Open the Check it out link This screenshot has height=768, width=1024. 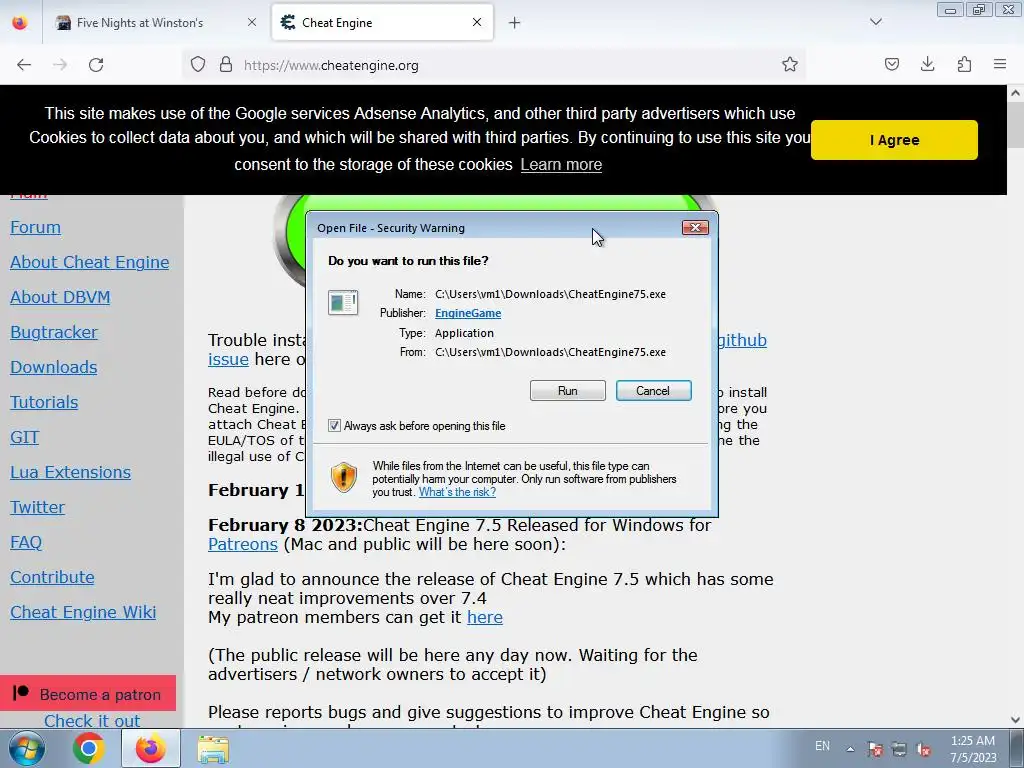click(x=92, y=721)
